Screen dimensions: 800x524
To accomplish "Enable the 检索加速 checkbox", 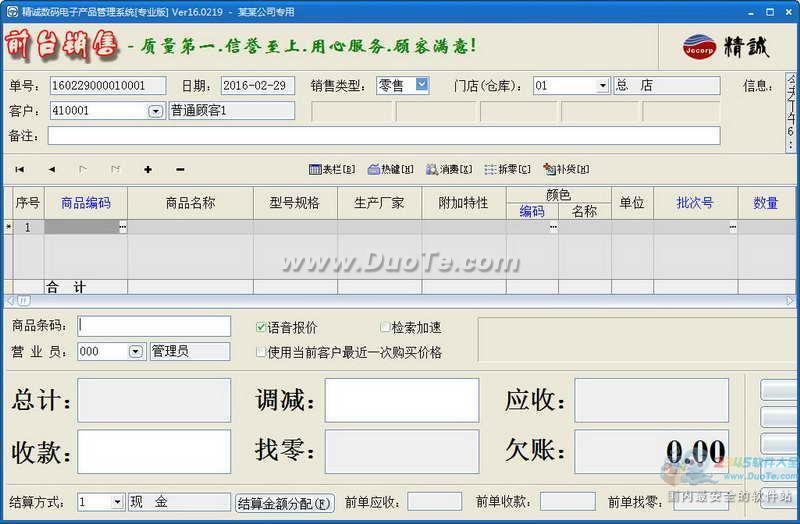I will tap(386, 327).
